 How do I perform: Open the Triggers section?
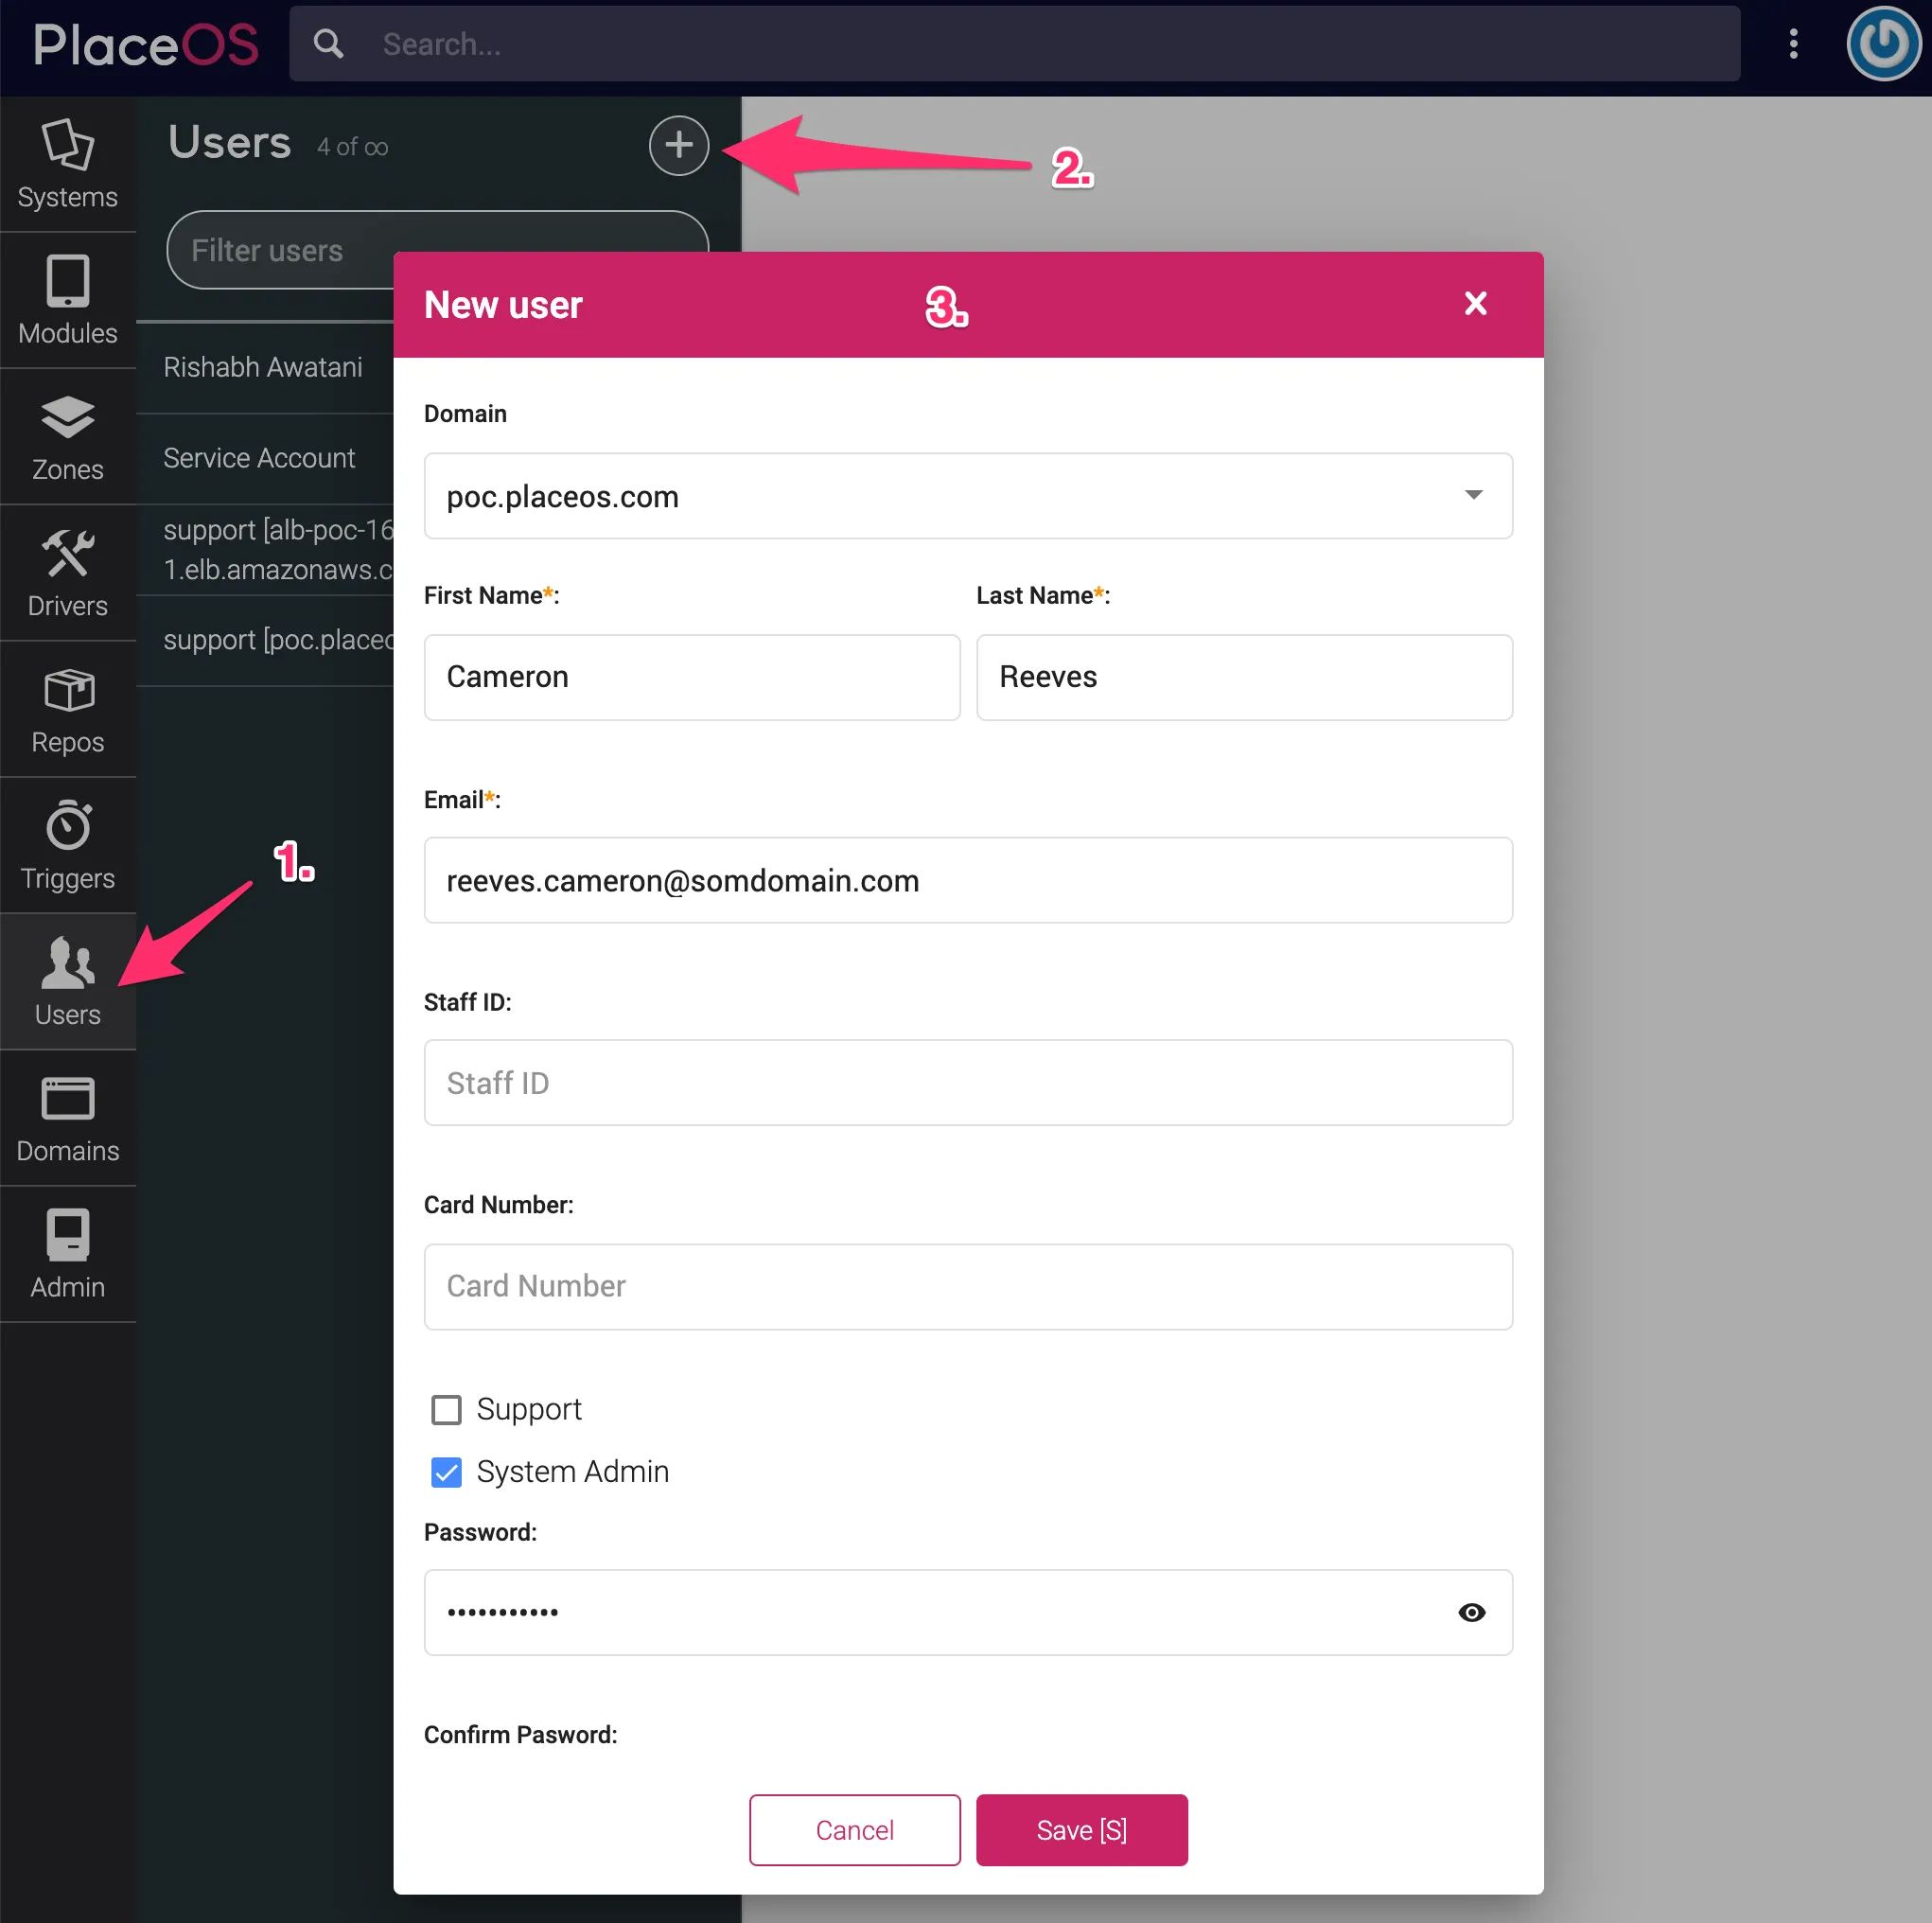point(67,845)
